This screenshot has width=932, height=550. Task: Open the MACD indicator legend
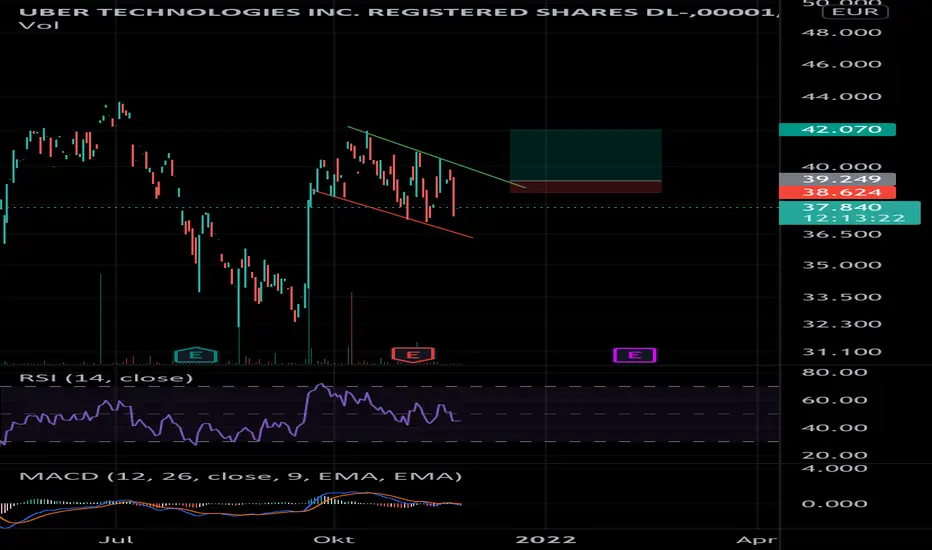tap(240, 476)
